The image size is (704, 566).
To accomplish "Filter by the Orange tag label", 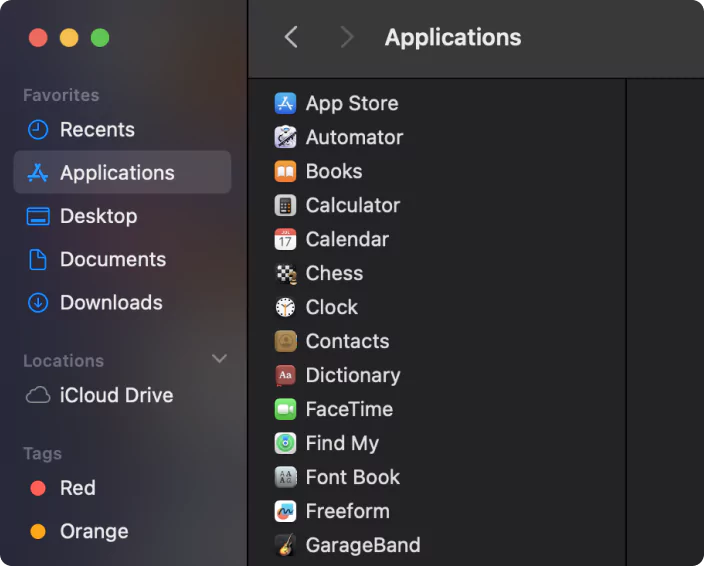I will 94,531.
